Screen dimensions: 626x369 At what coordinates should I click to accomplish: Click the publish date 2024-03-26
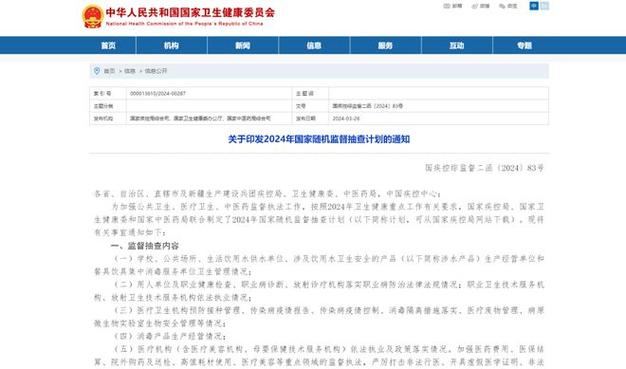346,119
